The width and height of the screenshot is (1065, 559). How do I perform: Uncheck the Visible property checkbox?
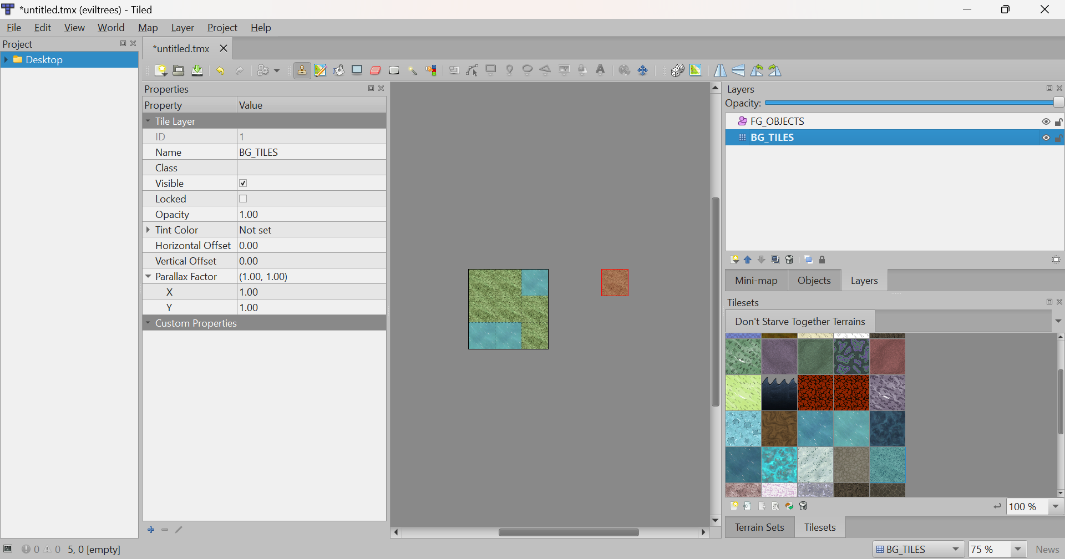[x=243, y=184]
